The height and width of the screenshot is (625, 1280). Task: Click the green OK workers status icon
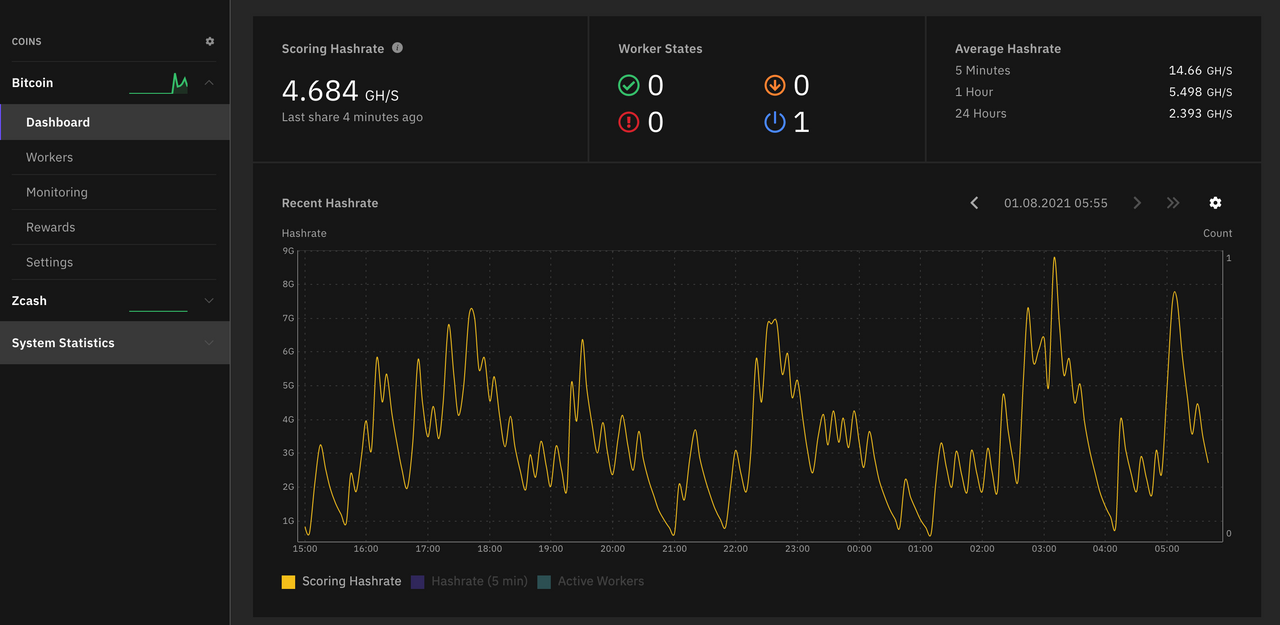tap(629, 86)
